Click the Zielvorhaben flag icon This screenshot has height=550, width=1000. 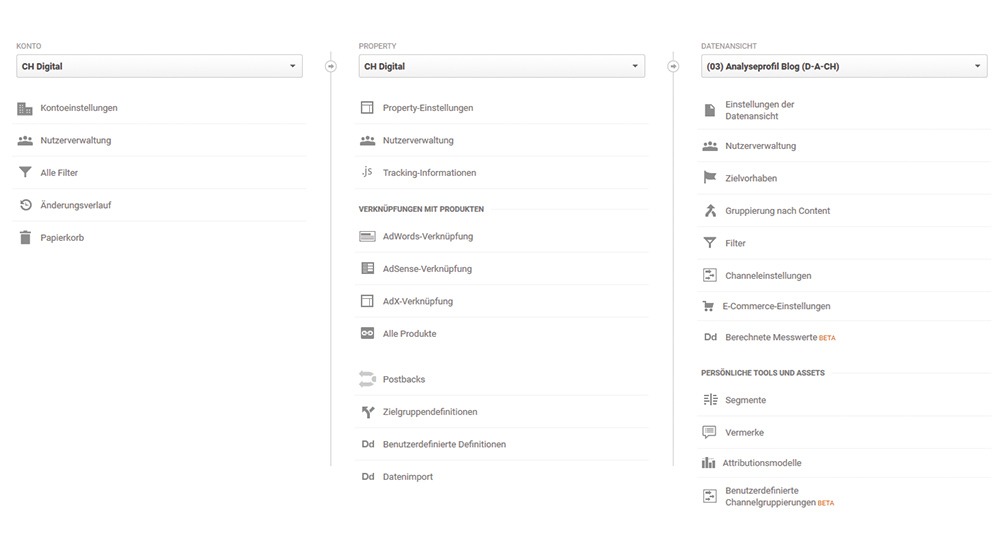[x=710, y=177]
